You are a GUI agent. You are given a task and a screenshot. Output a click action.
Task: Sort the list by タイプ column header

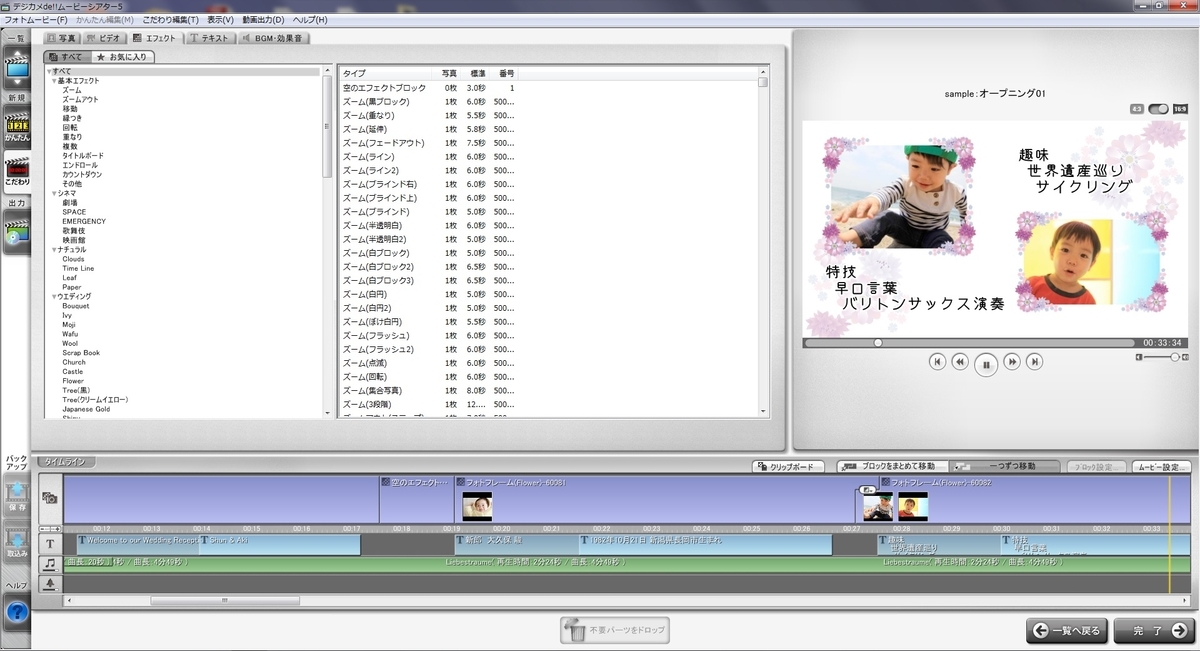click(388, 74)
